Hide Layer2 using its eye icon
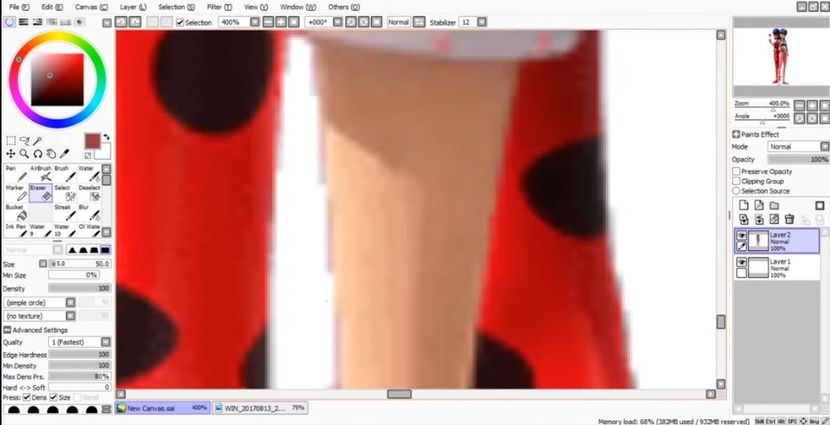Image resolution: width=830 pixels, height=425 pixels. tap(742, 236)
